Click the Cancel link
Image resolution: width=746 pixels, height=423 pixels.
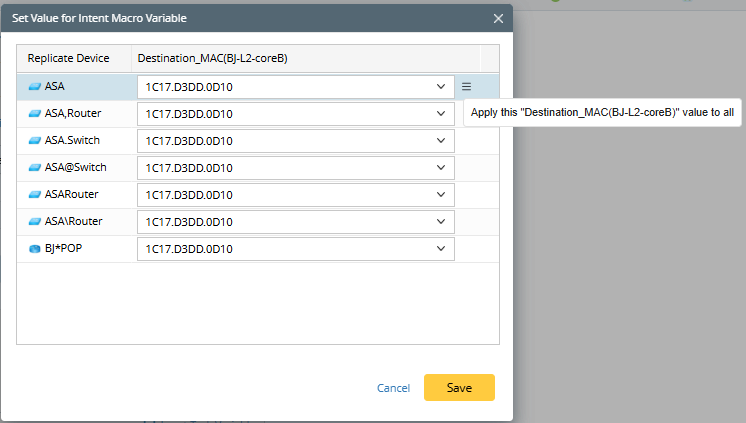[x=393, y=388]
